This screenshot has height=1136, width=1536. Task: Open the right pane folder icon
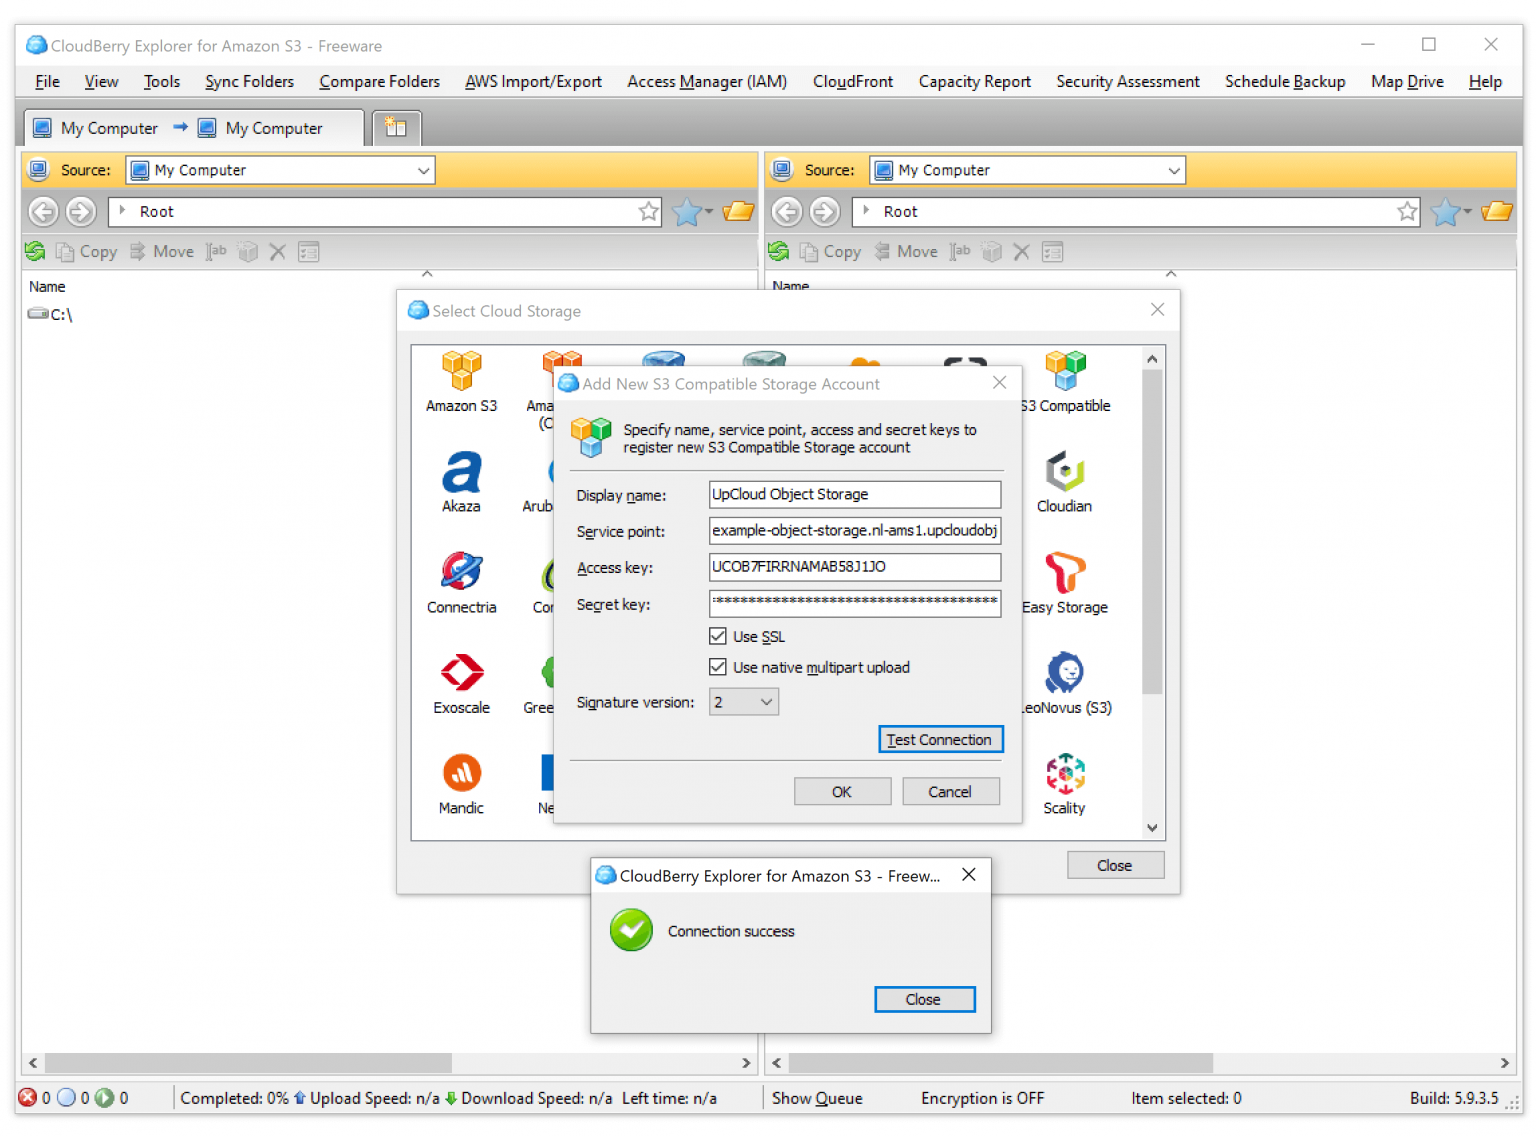[1497, 211]
